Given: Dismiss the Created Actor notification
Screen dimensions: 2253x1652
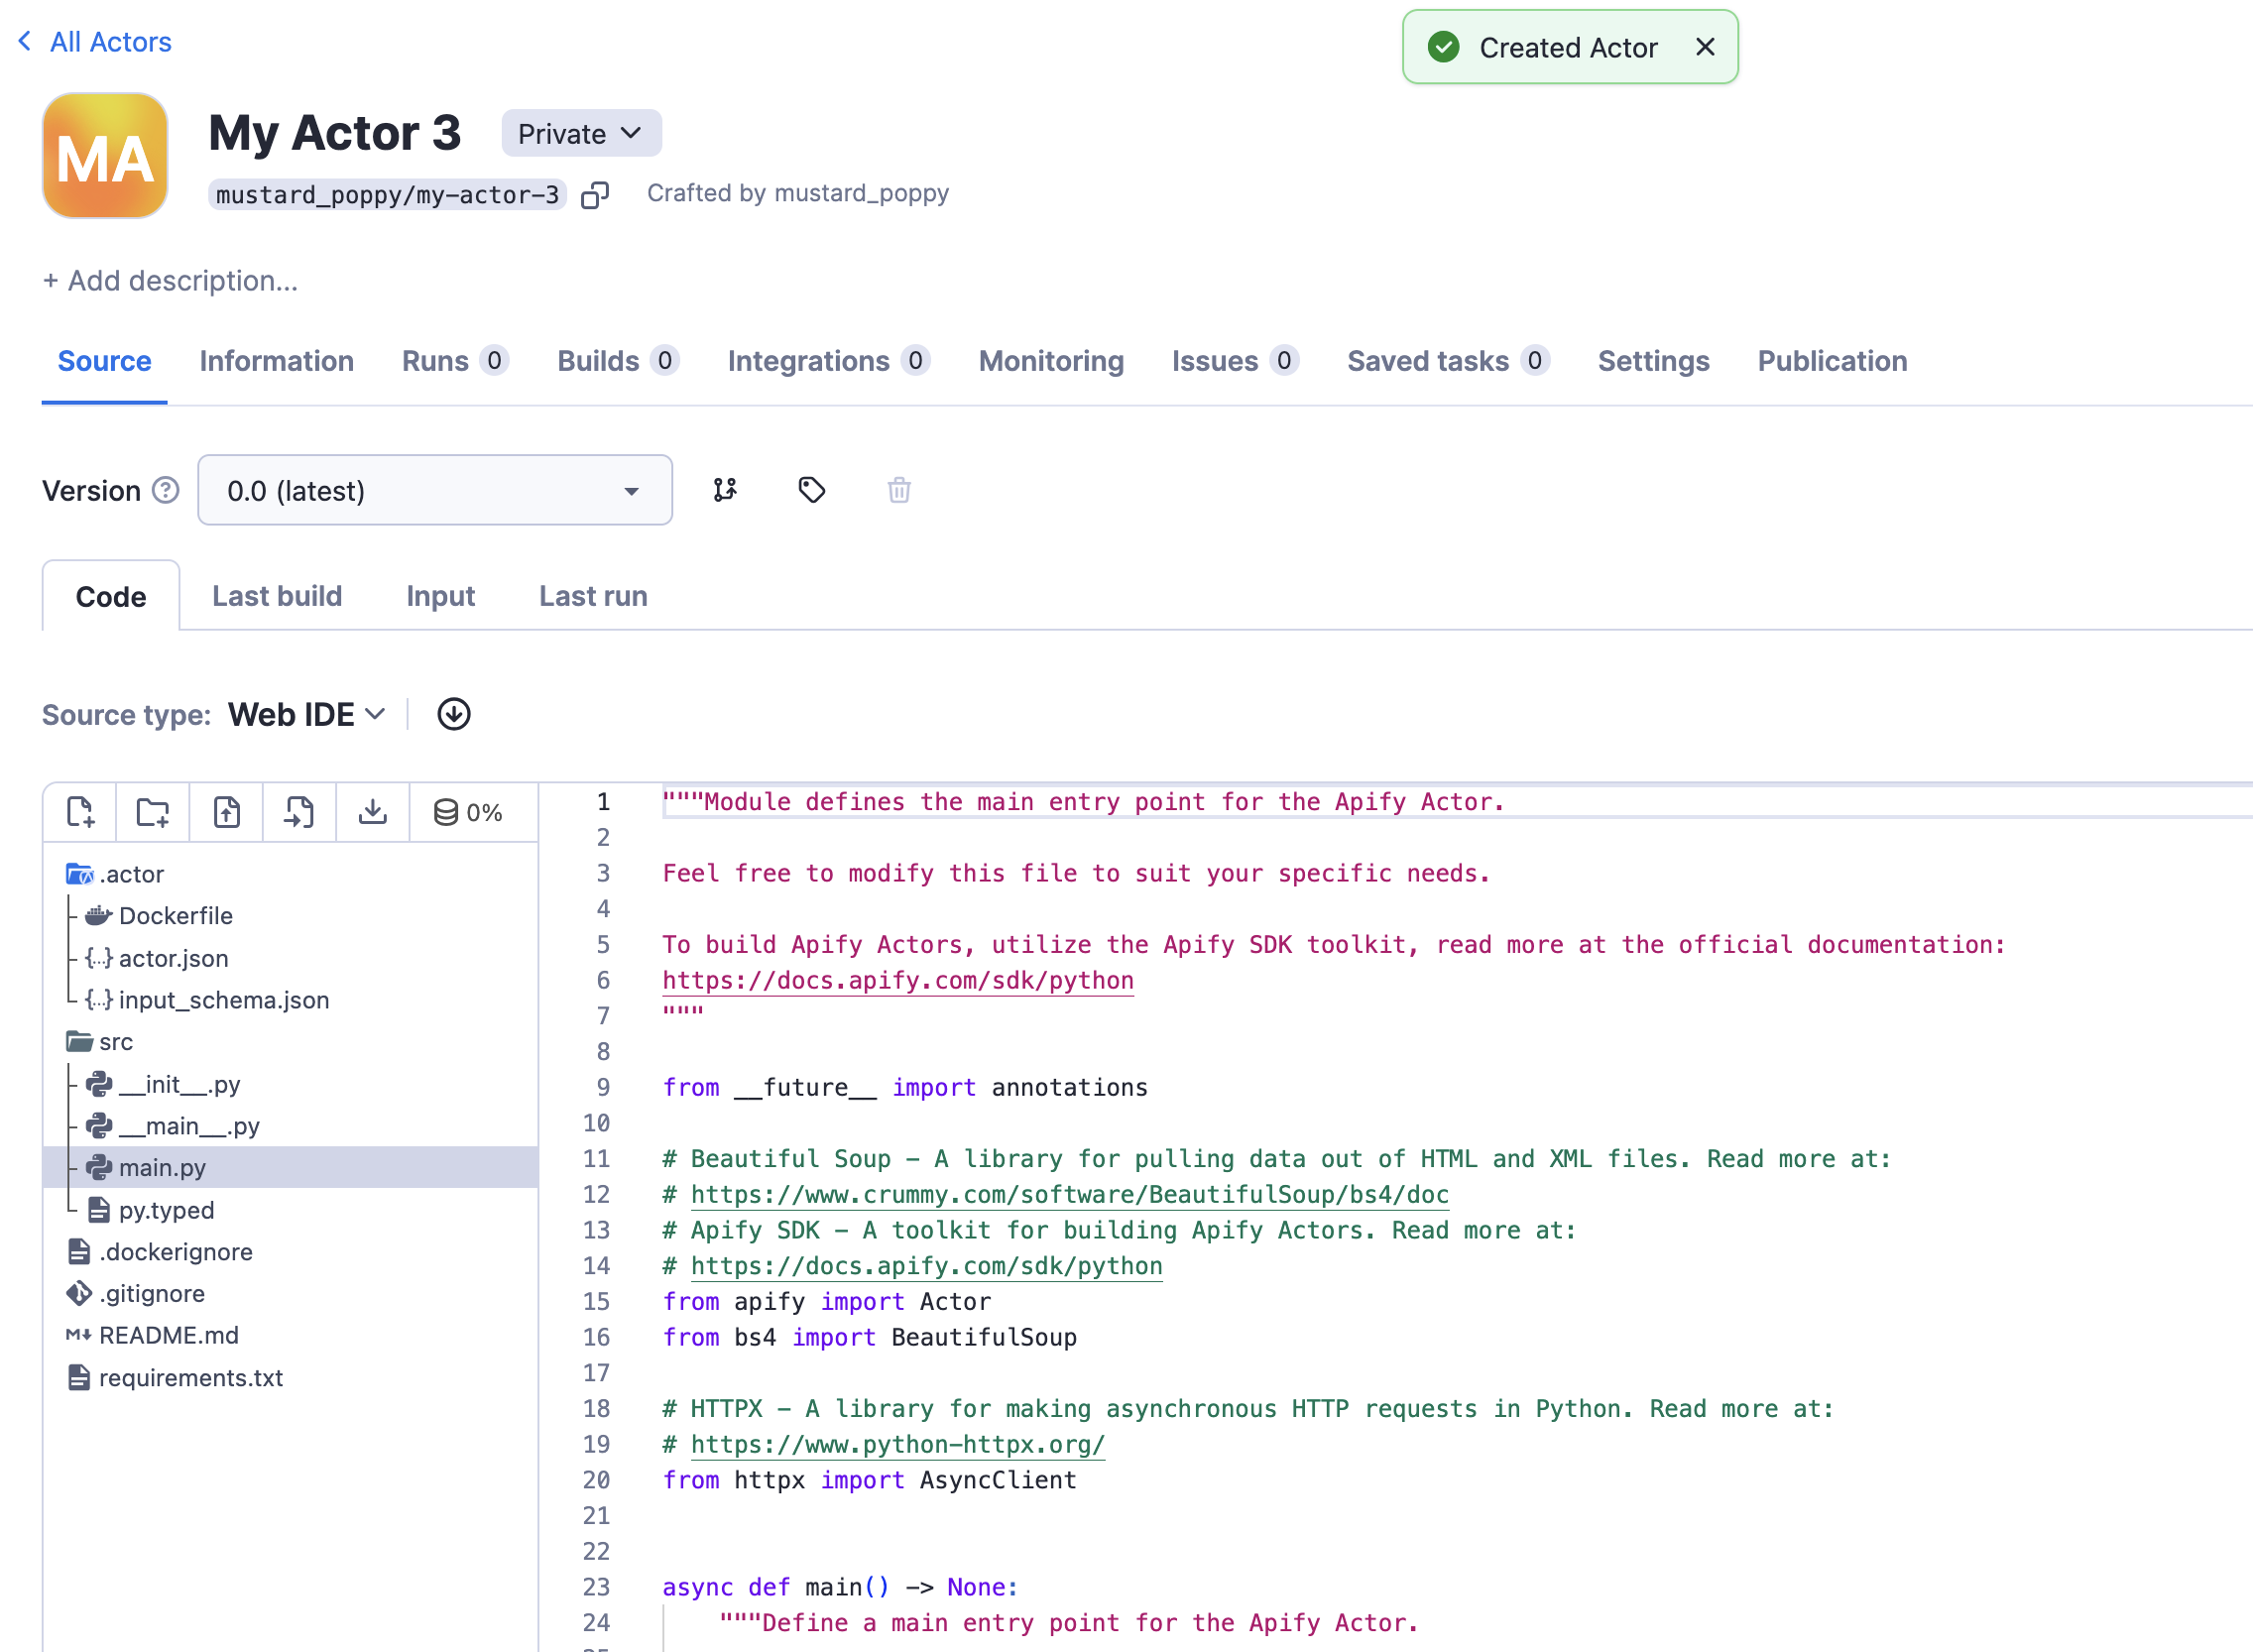Looking at the screenshot, I should tap(1705, 47).
